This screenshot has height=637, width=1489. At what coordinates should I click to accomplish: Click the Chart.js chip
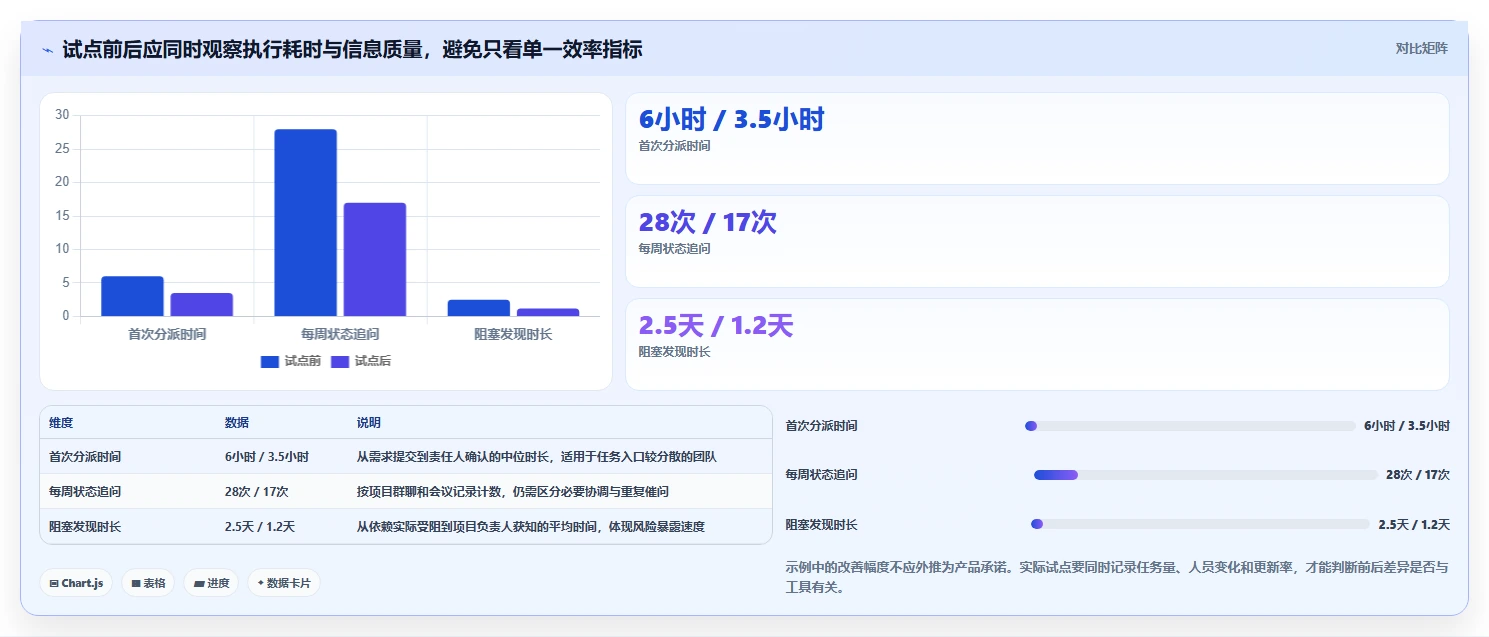click(x=76, y=583)
